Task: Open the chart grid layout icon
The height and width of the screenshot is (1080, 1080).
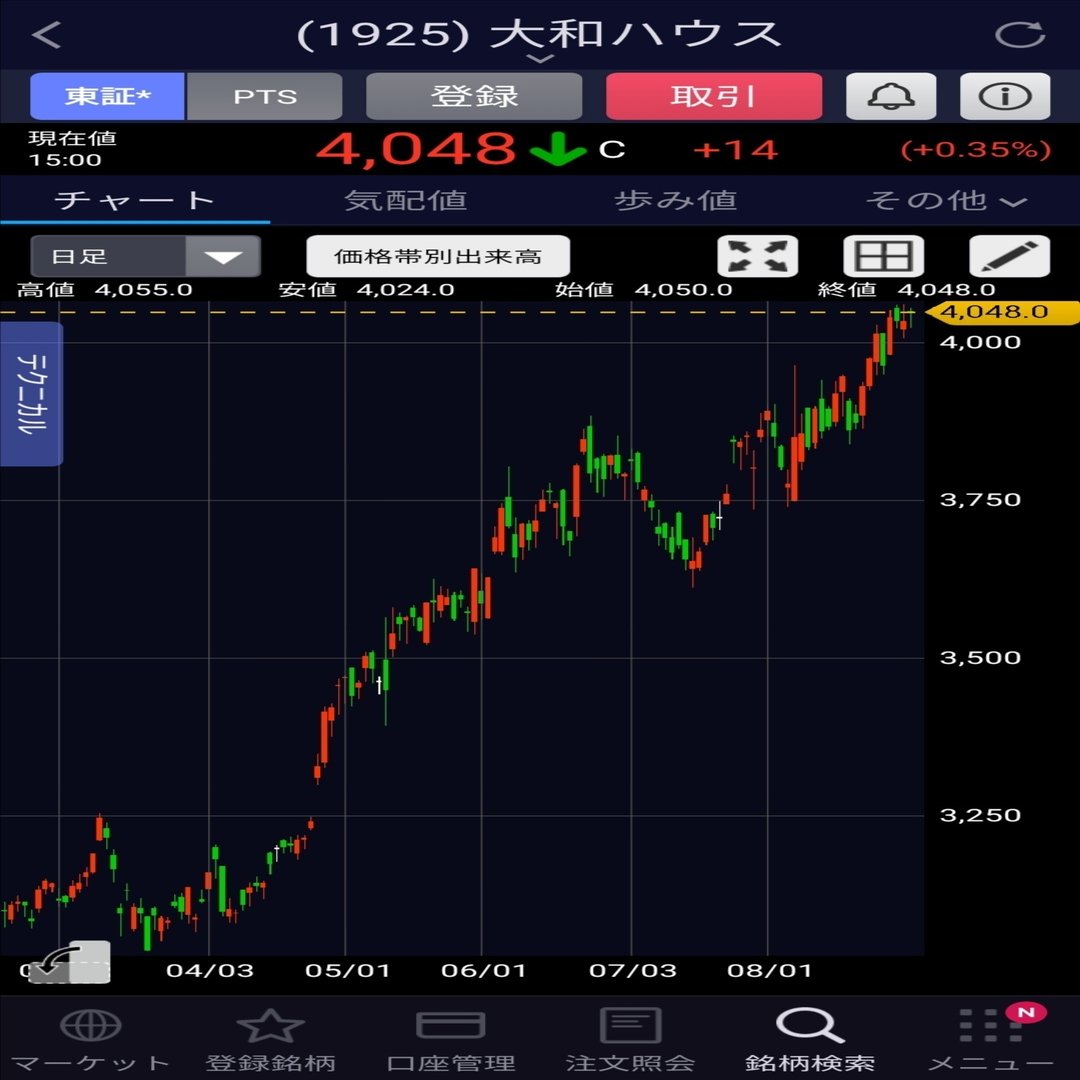Action: click(x=884, y=256)
